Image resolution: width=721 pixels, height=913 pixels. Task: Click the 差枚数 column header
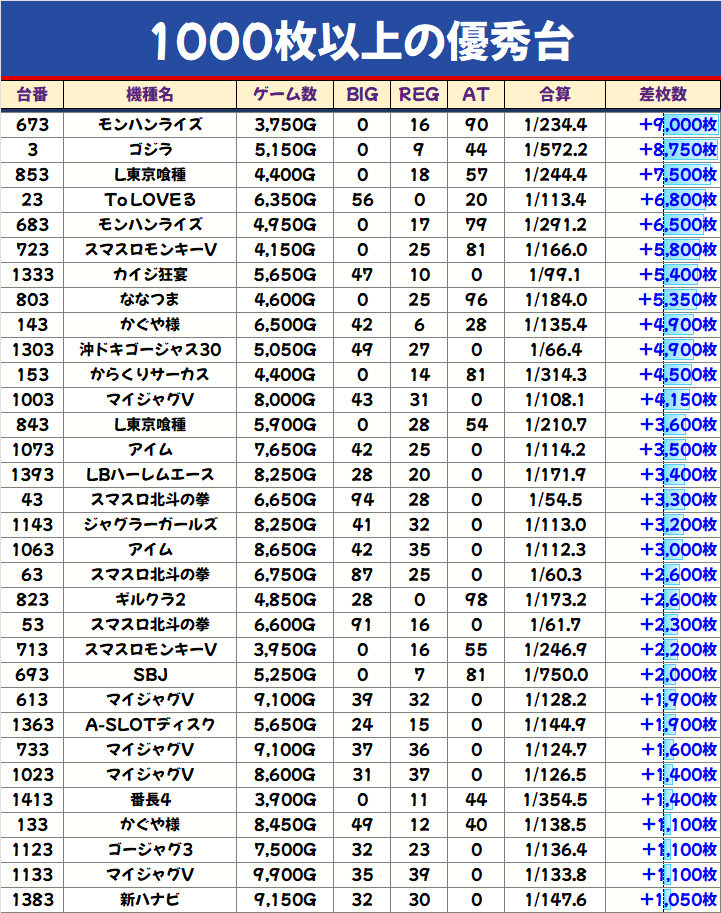coord(663,94)
